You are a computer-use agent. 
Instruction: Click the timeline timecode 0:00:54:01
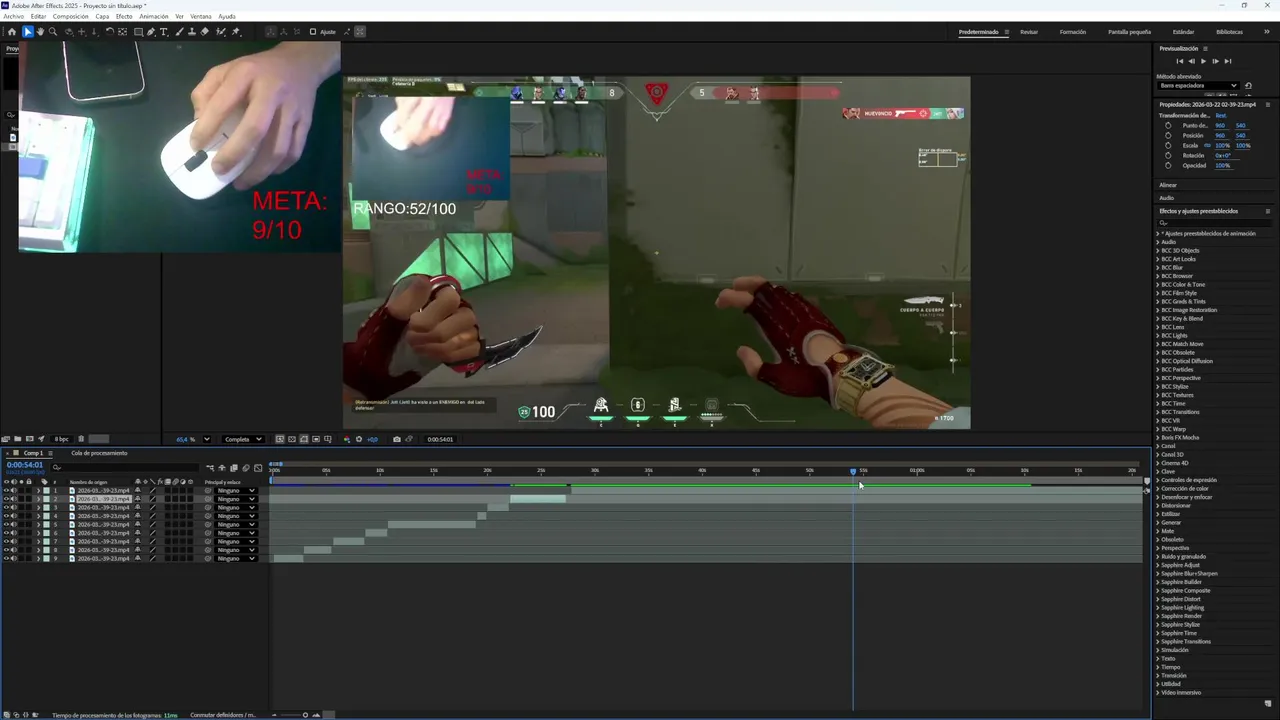[x=25, y=465]
